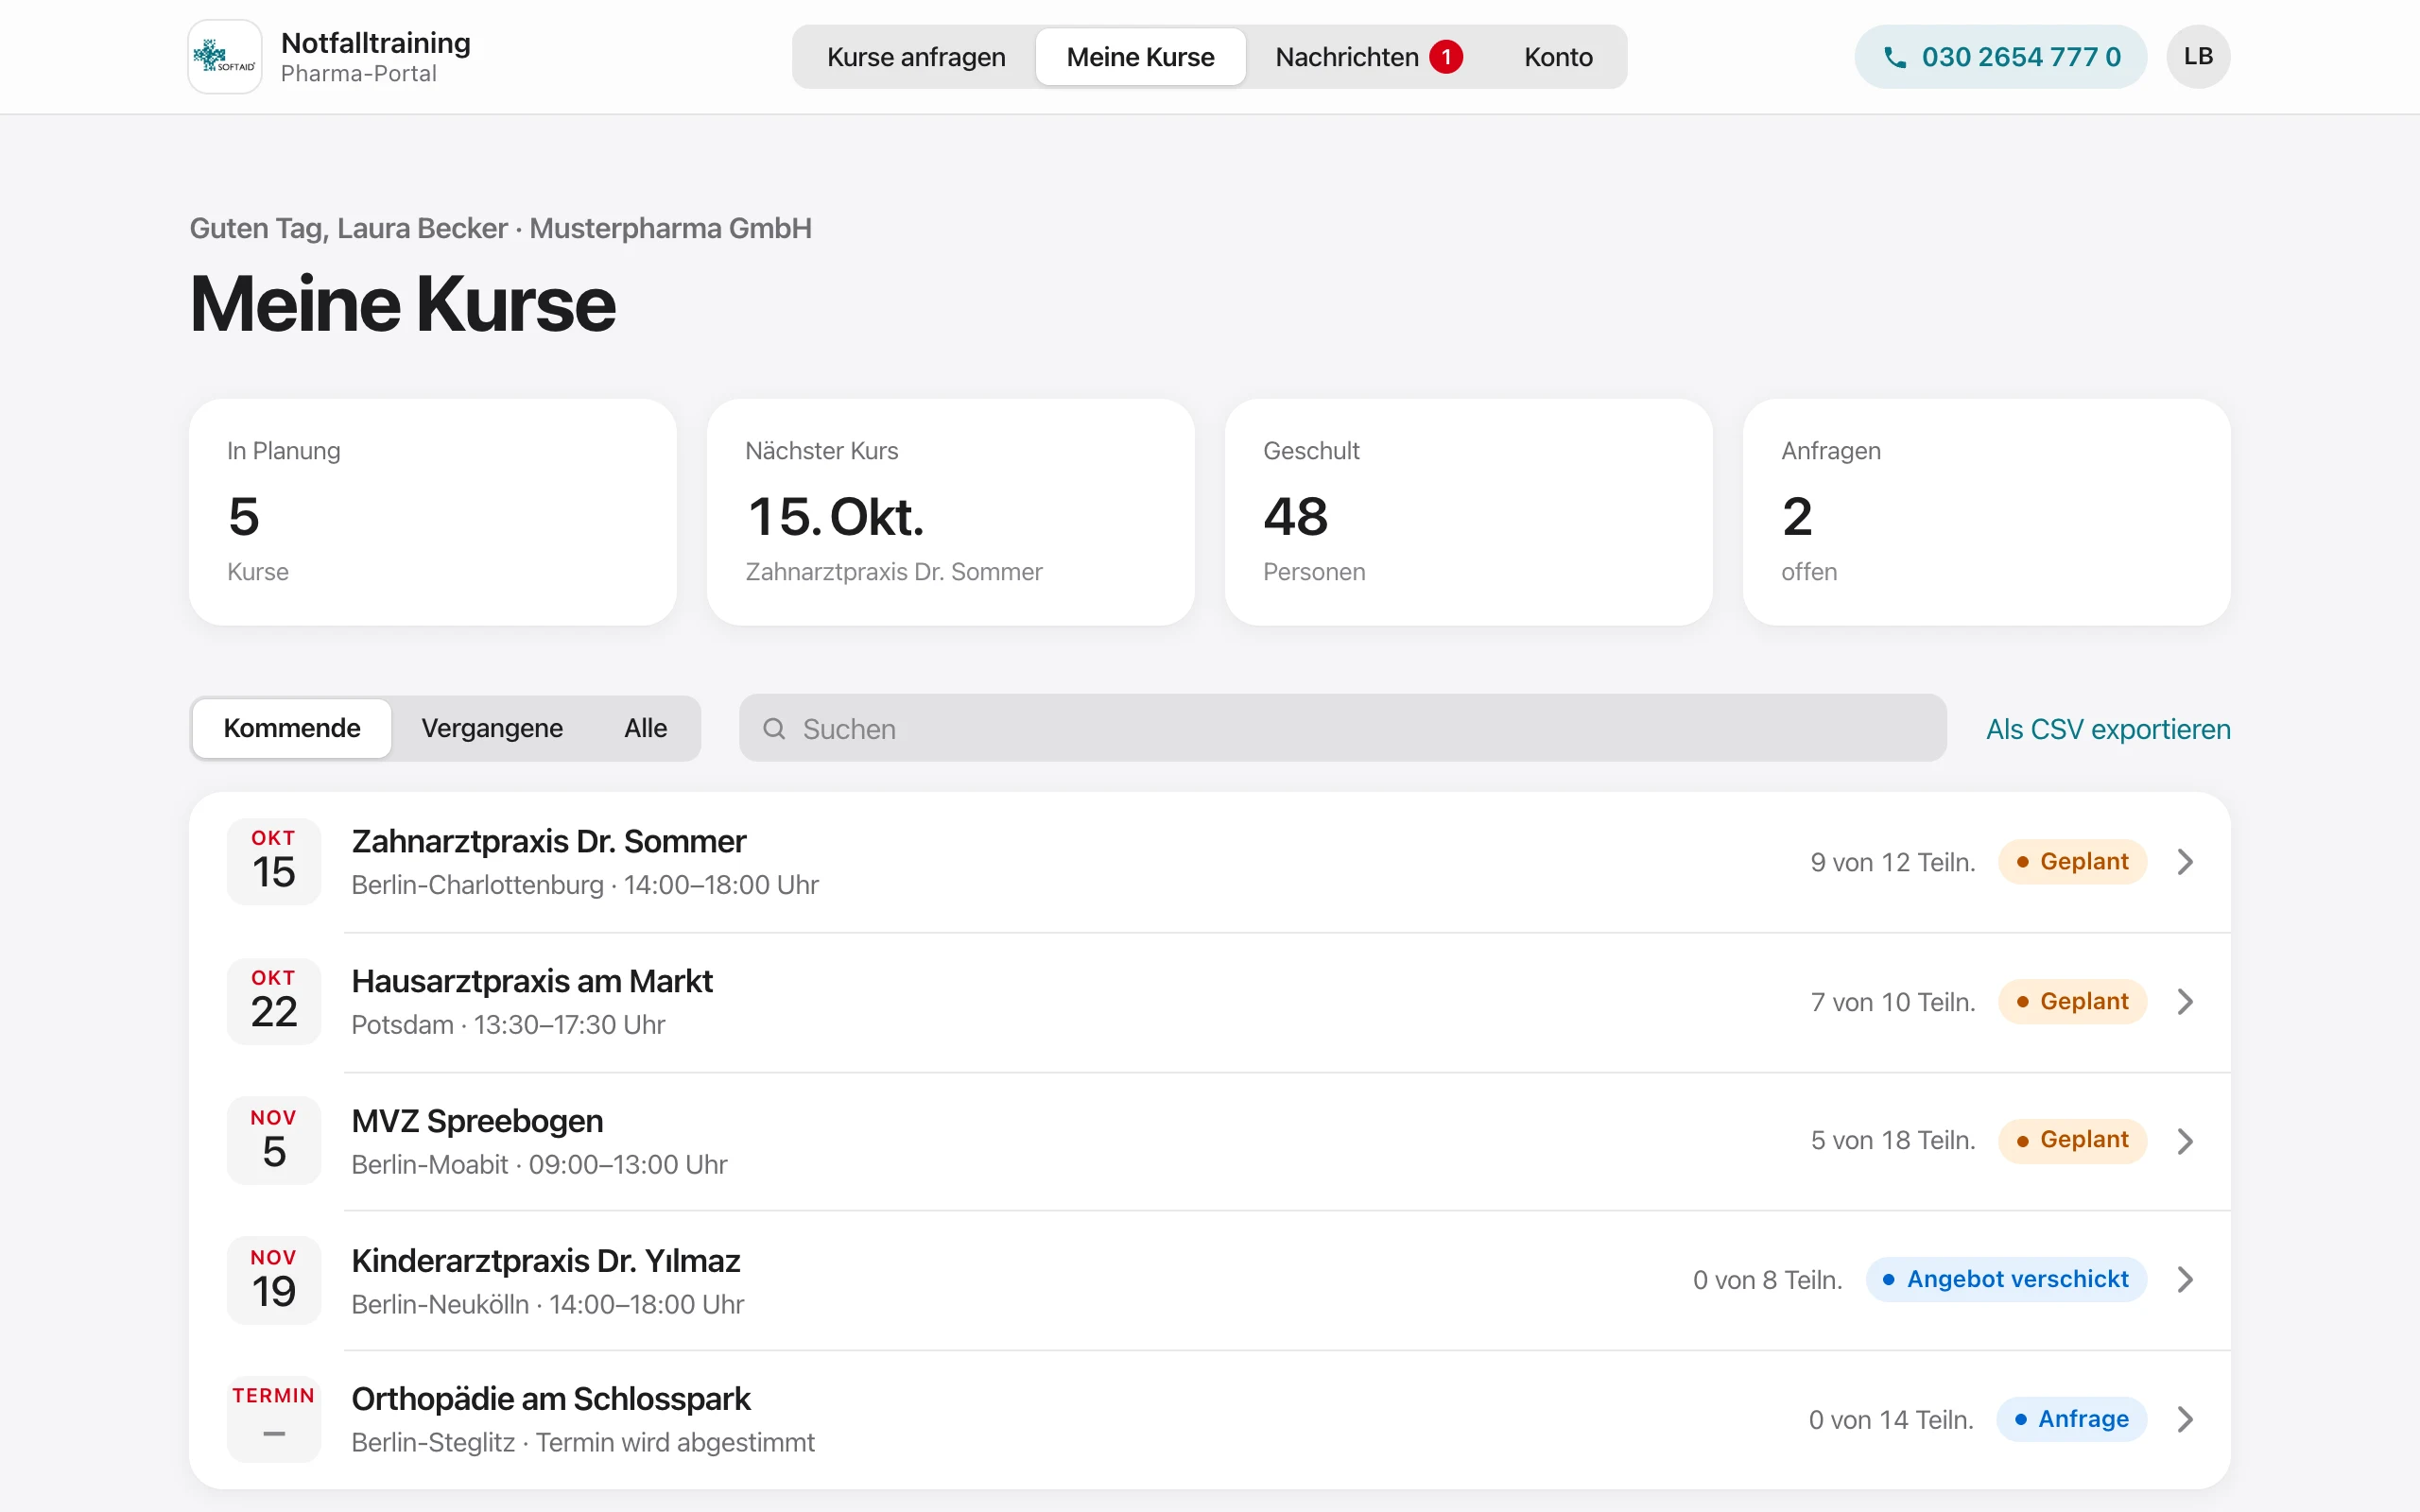This screenshot has height=1512, width=2420.
Task: Open Kinderarztpraxis Dr. Yılmaz row chevron
Action: [2185, 1280]
